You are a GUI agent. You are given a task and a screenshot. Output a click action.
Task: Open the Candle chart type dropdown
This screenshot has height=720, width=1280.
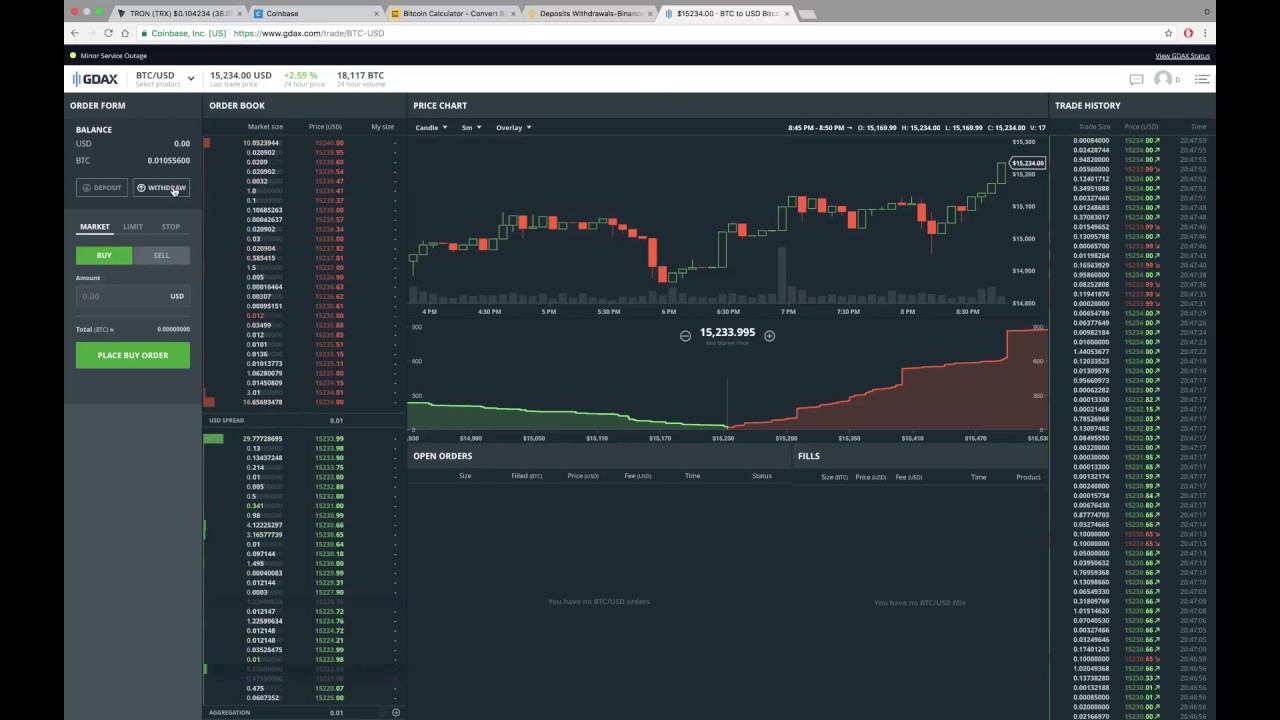point(431,128)
